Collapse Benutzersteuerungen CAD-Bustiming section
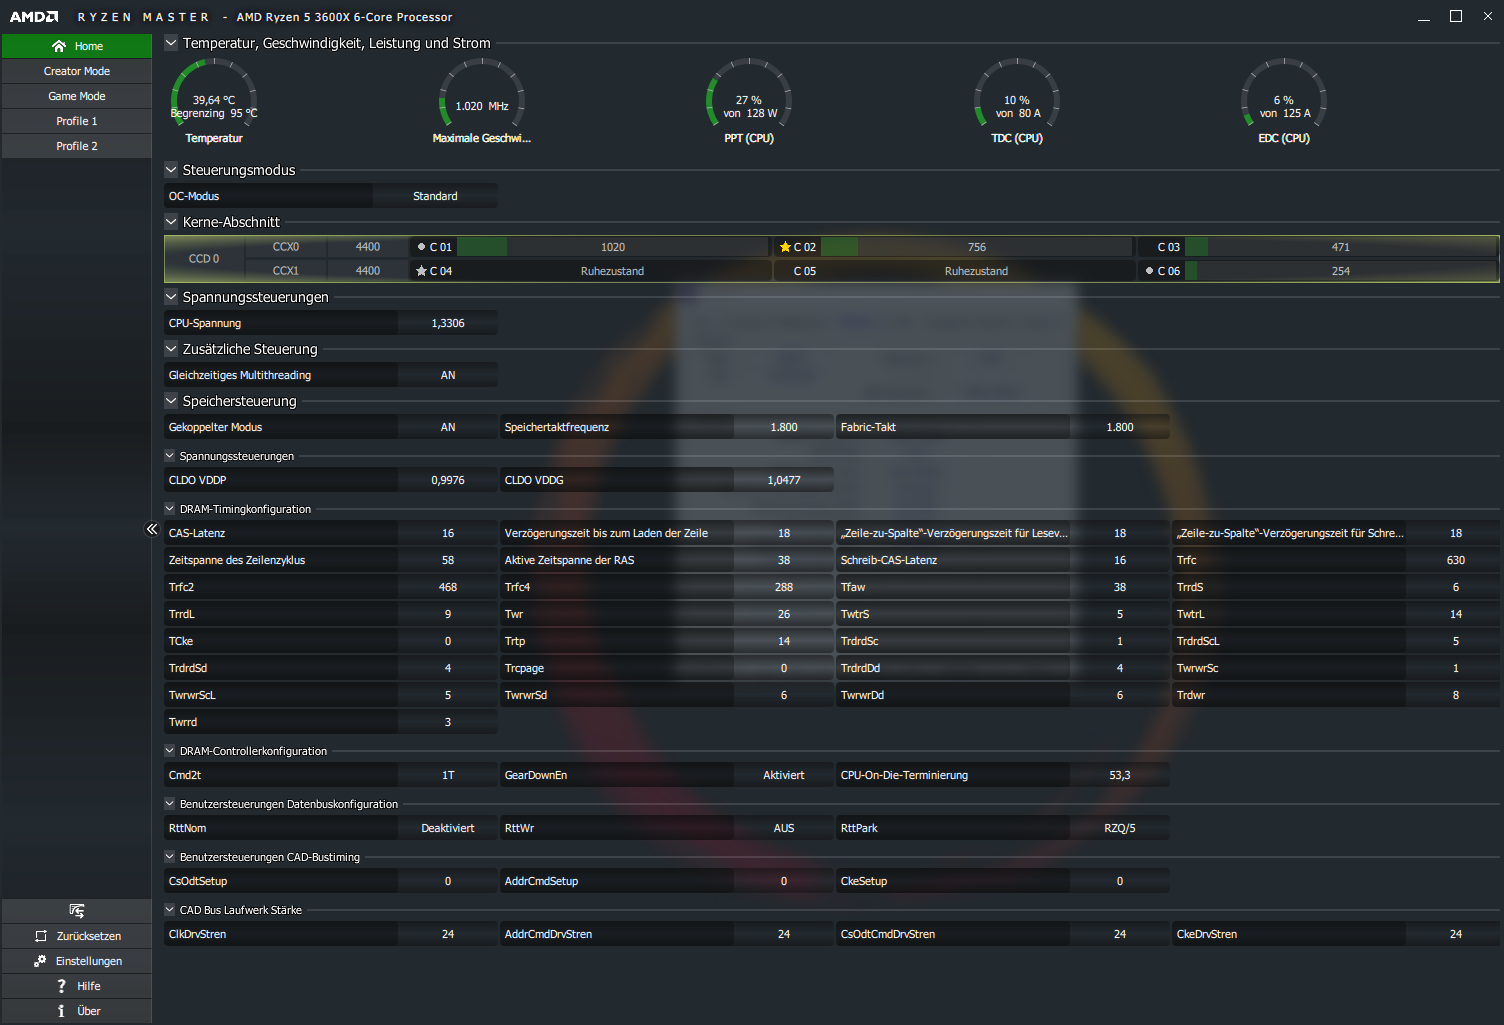 pyautogui.click(x=170, y=857)
